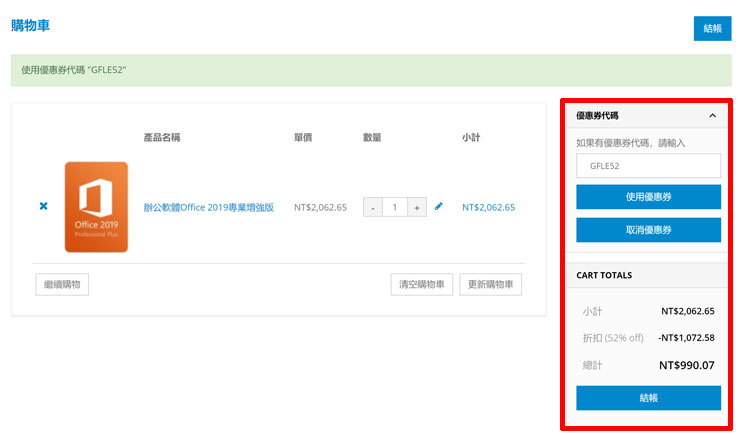Click the pencil edit icon beside quantity

point(438,206)
